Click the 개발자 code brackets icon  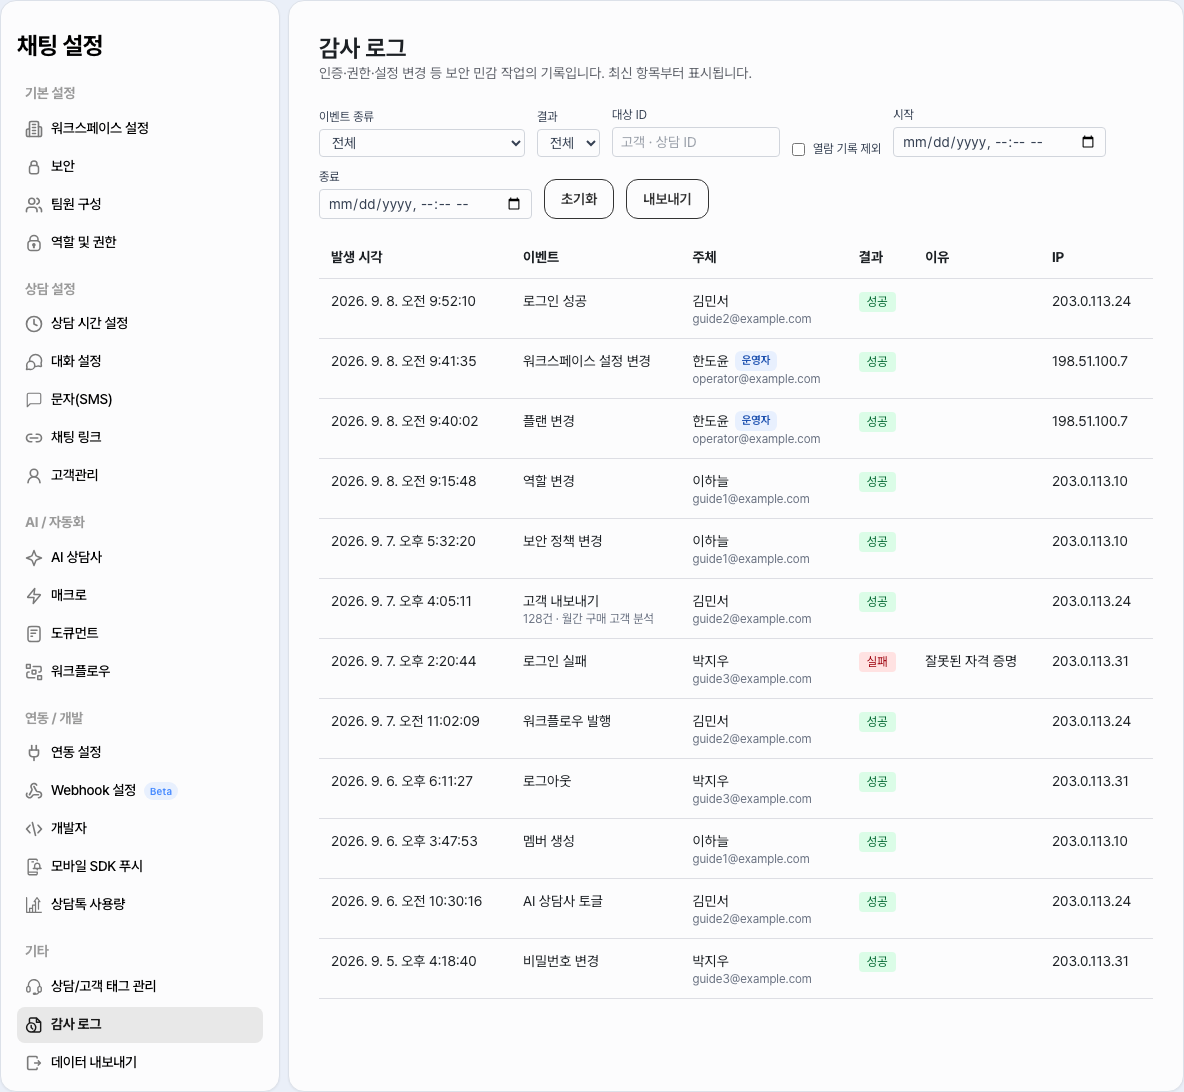pyautogui.click(x=34, y=828)
